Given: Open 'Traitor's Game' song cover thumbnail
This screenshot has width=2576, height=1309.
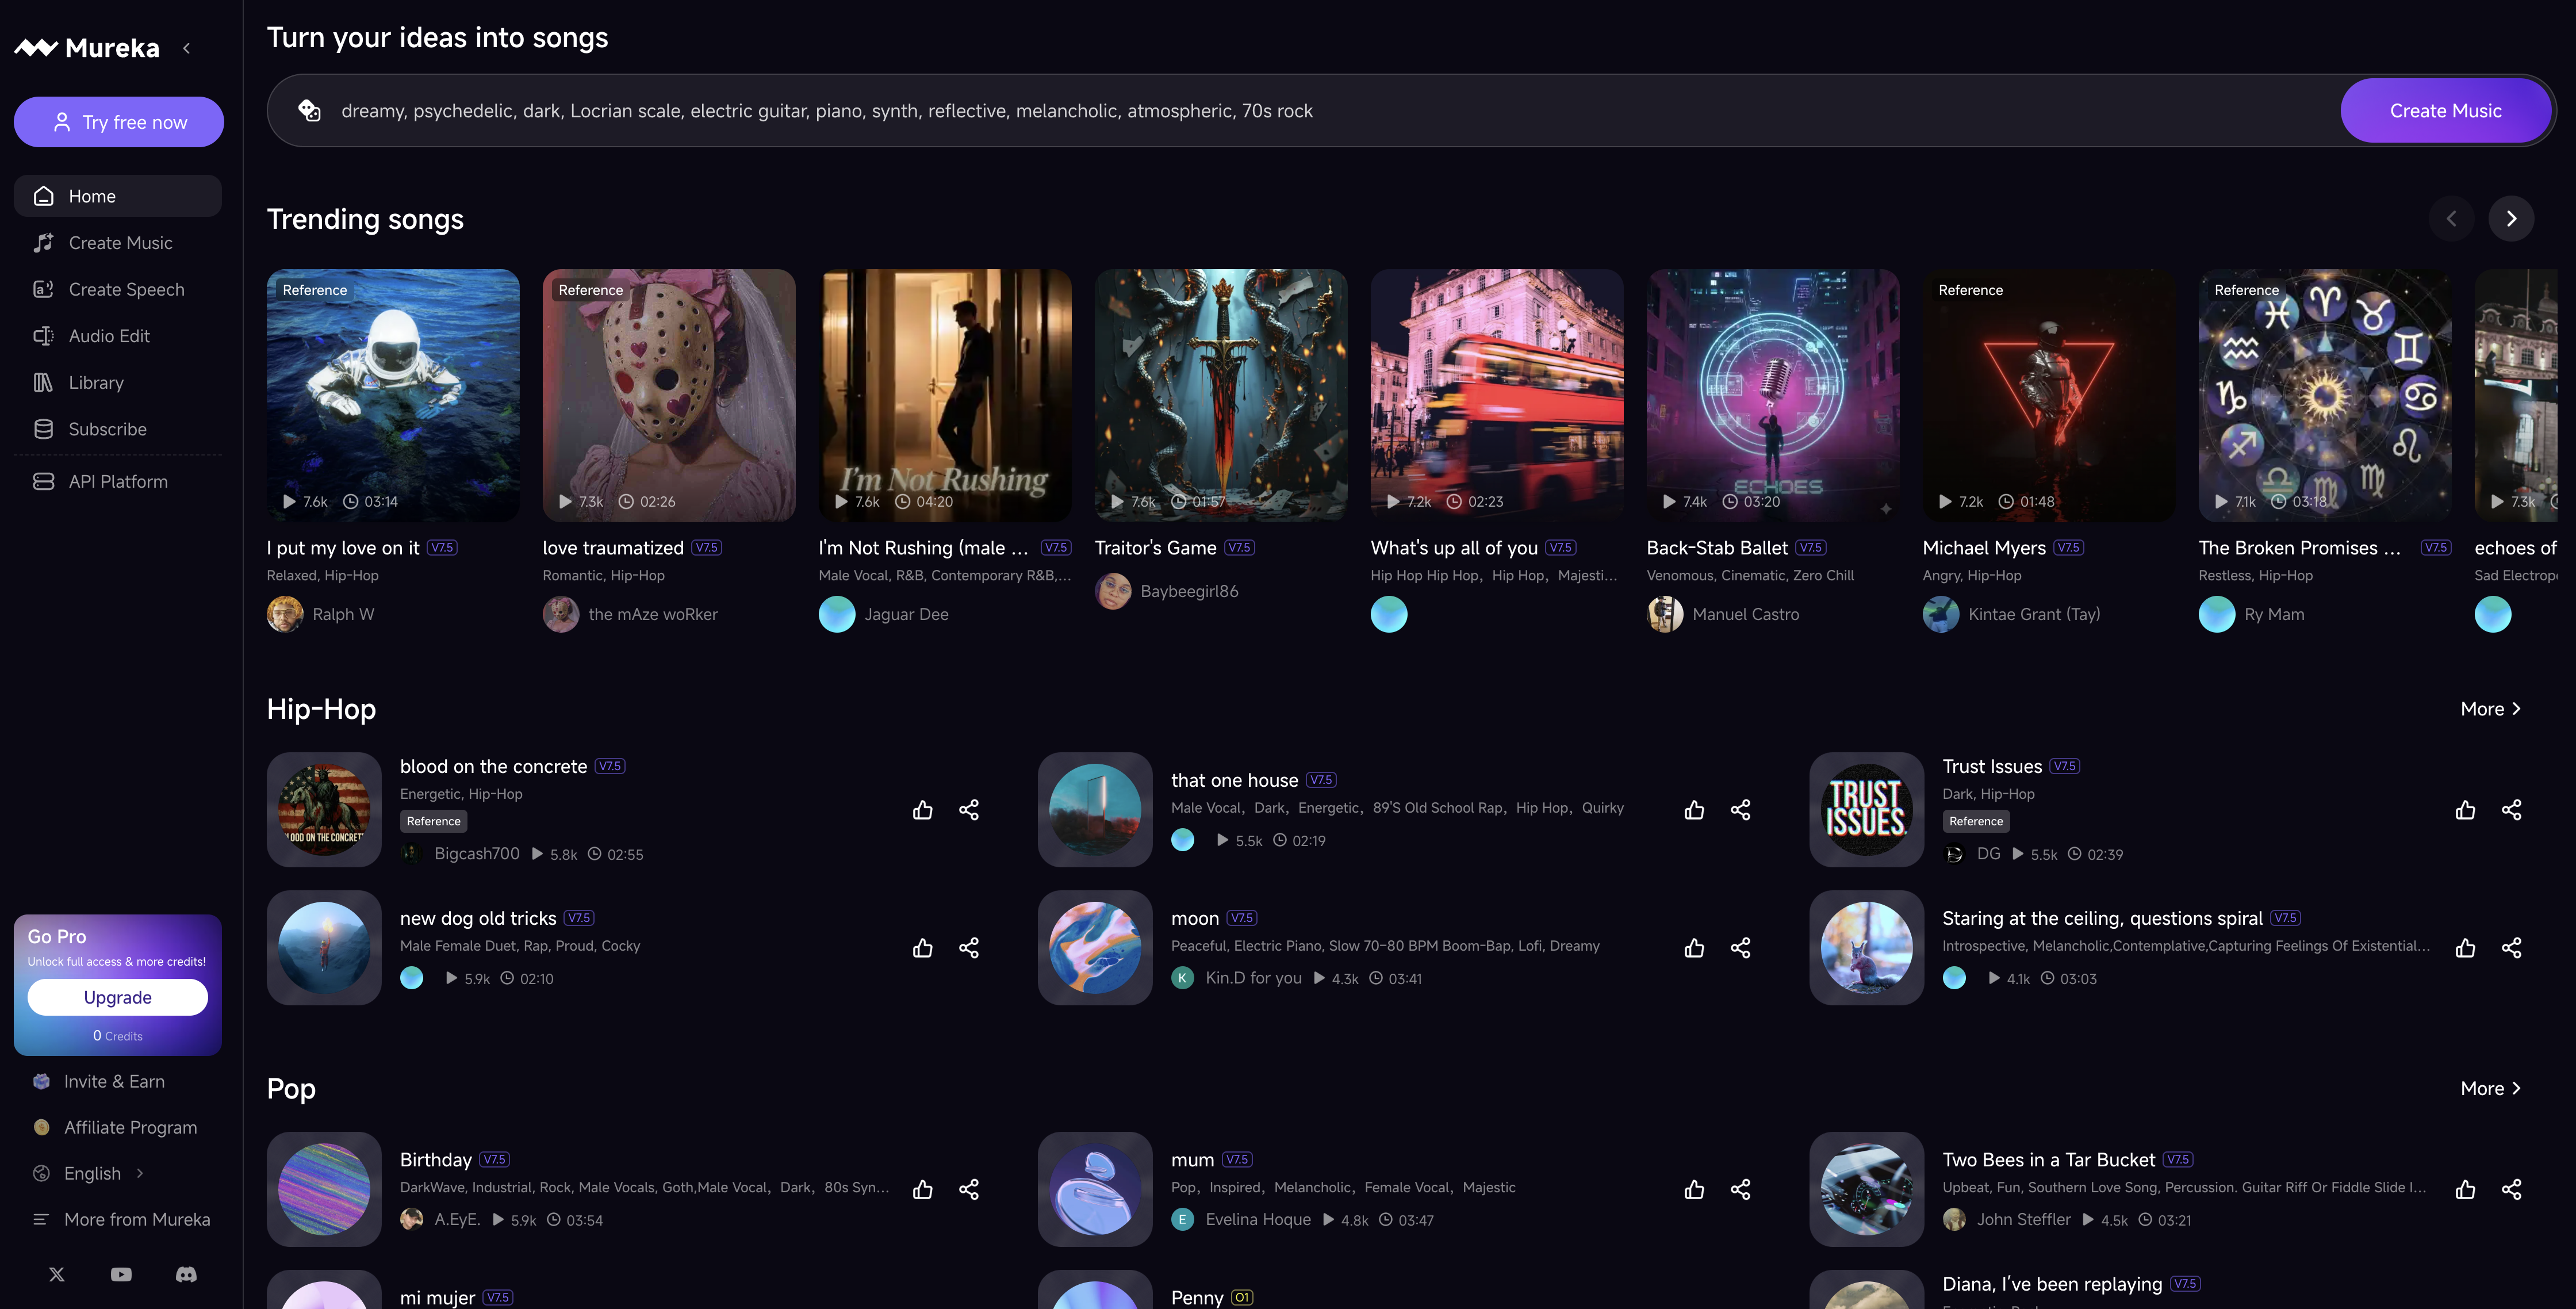Looking at the screenshot, I should (x=1220, y=395).
